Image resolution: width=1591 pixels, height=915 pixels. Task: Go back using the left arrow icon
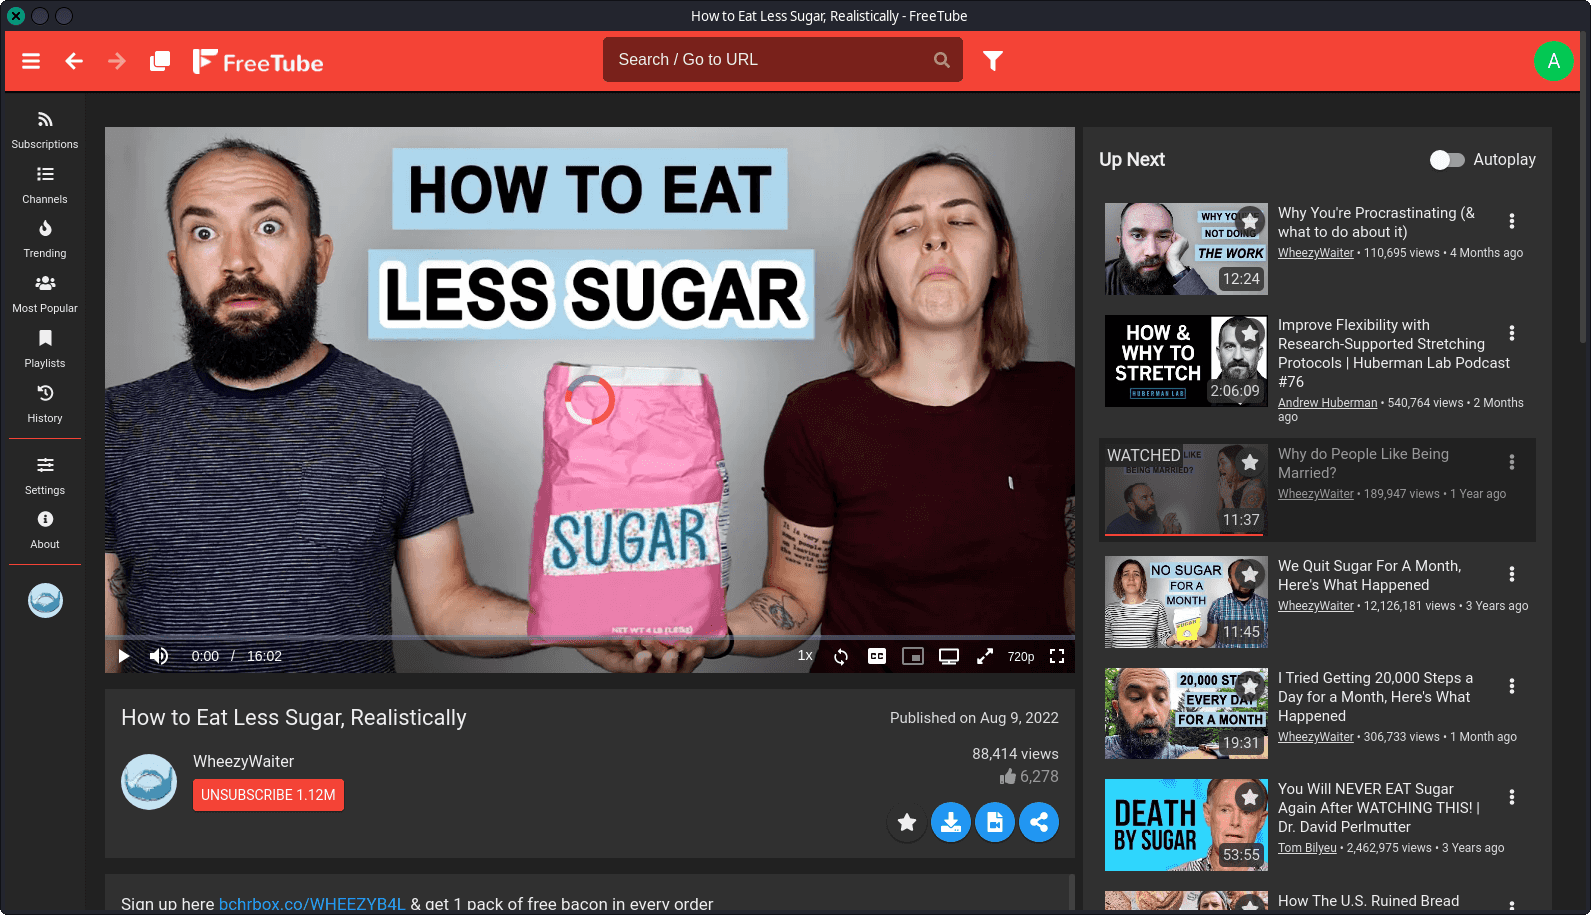click(74, 61)
